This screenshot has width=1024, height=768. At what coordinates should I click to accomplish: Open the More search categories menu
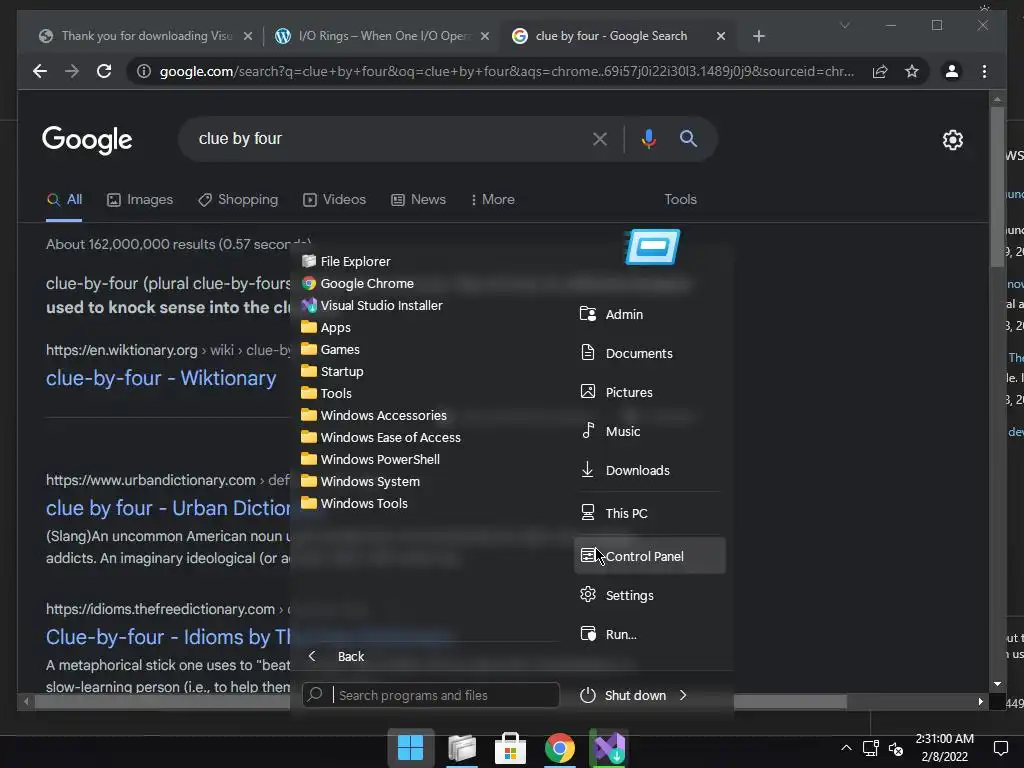[x=492, y=199]
